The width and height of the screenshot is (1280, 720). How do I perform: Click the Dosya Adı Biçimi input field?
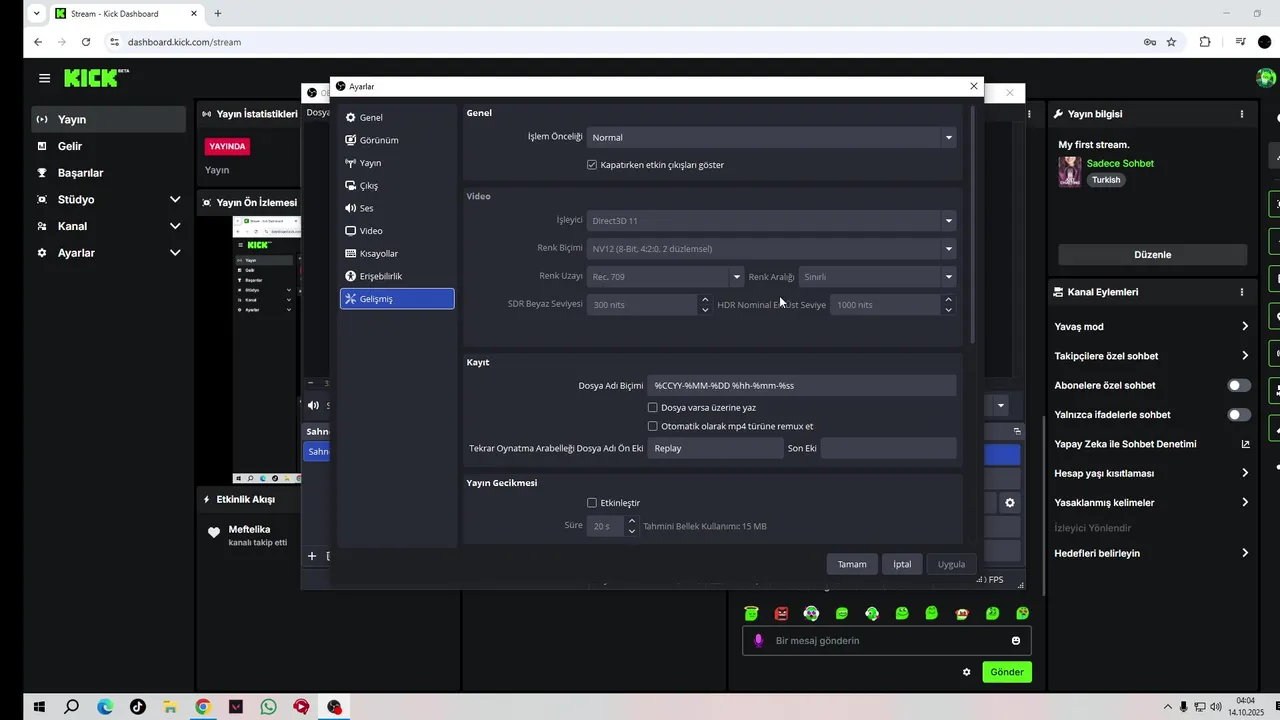coord(801,385)
